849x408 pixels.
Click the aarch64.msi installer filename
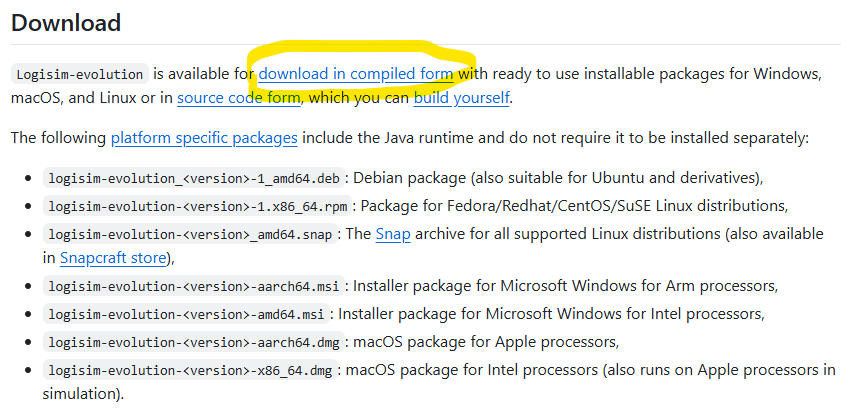point(195,286)
